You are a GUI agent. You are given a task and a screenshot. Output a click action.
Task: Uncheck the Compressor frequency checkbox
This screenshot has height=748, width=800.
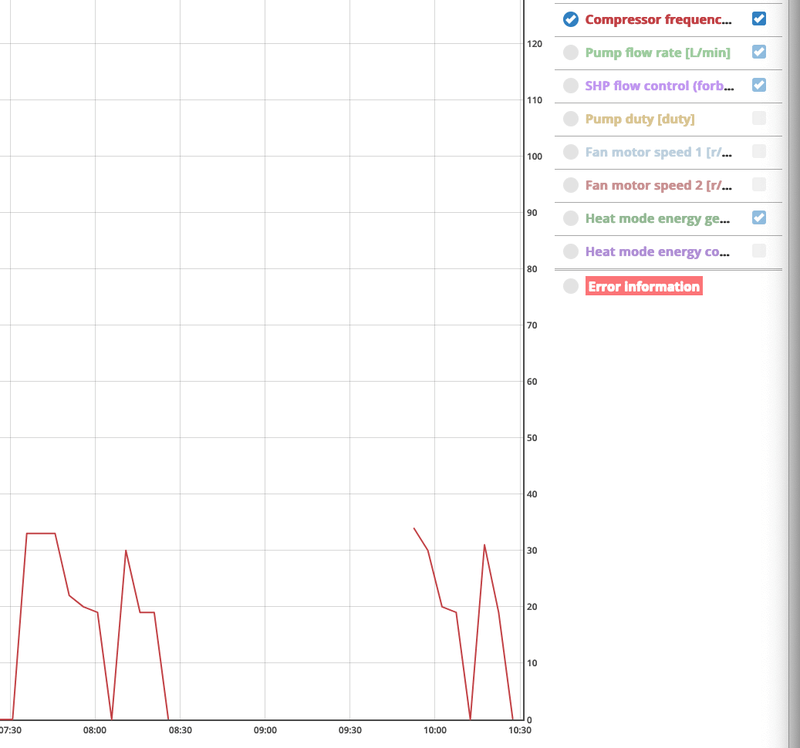pyautogui.click(x=759, y=19)
